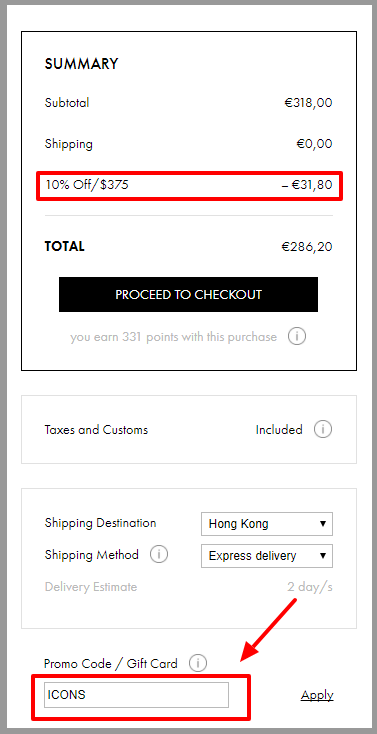The height and width of the screenshot is (734, 377).
Task: Click the you earn 331 points text
Action: [173, 337]
